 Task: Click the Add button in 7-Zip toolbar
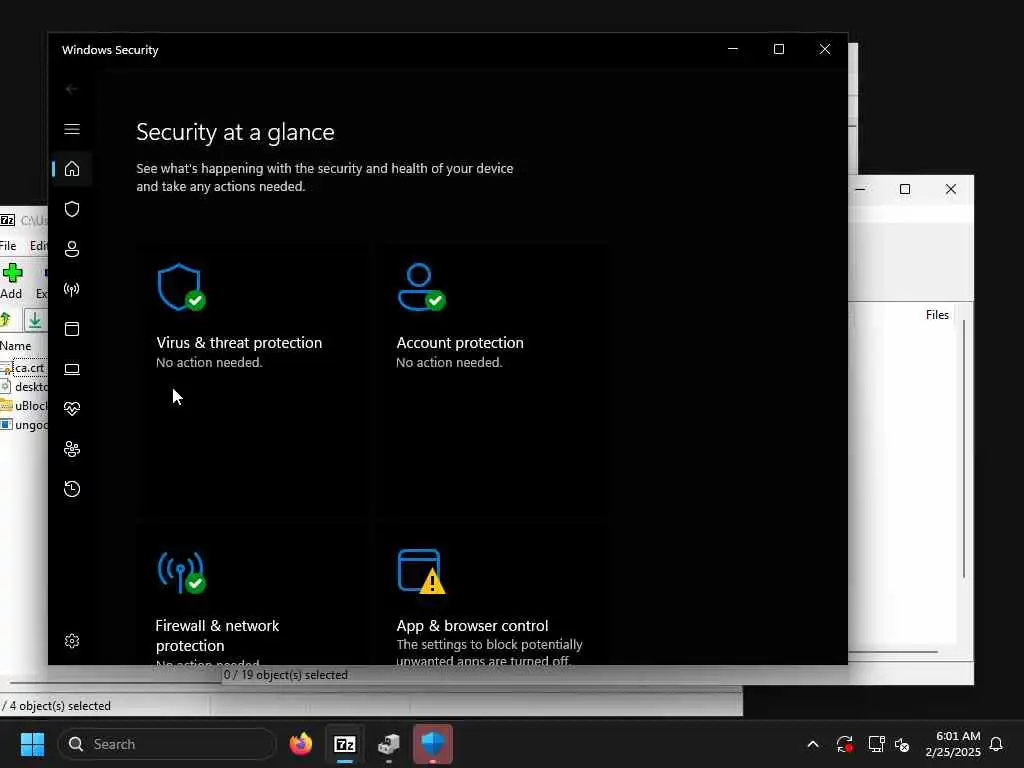pyautogui.click(x=11, y=281)
